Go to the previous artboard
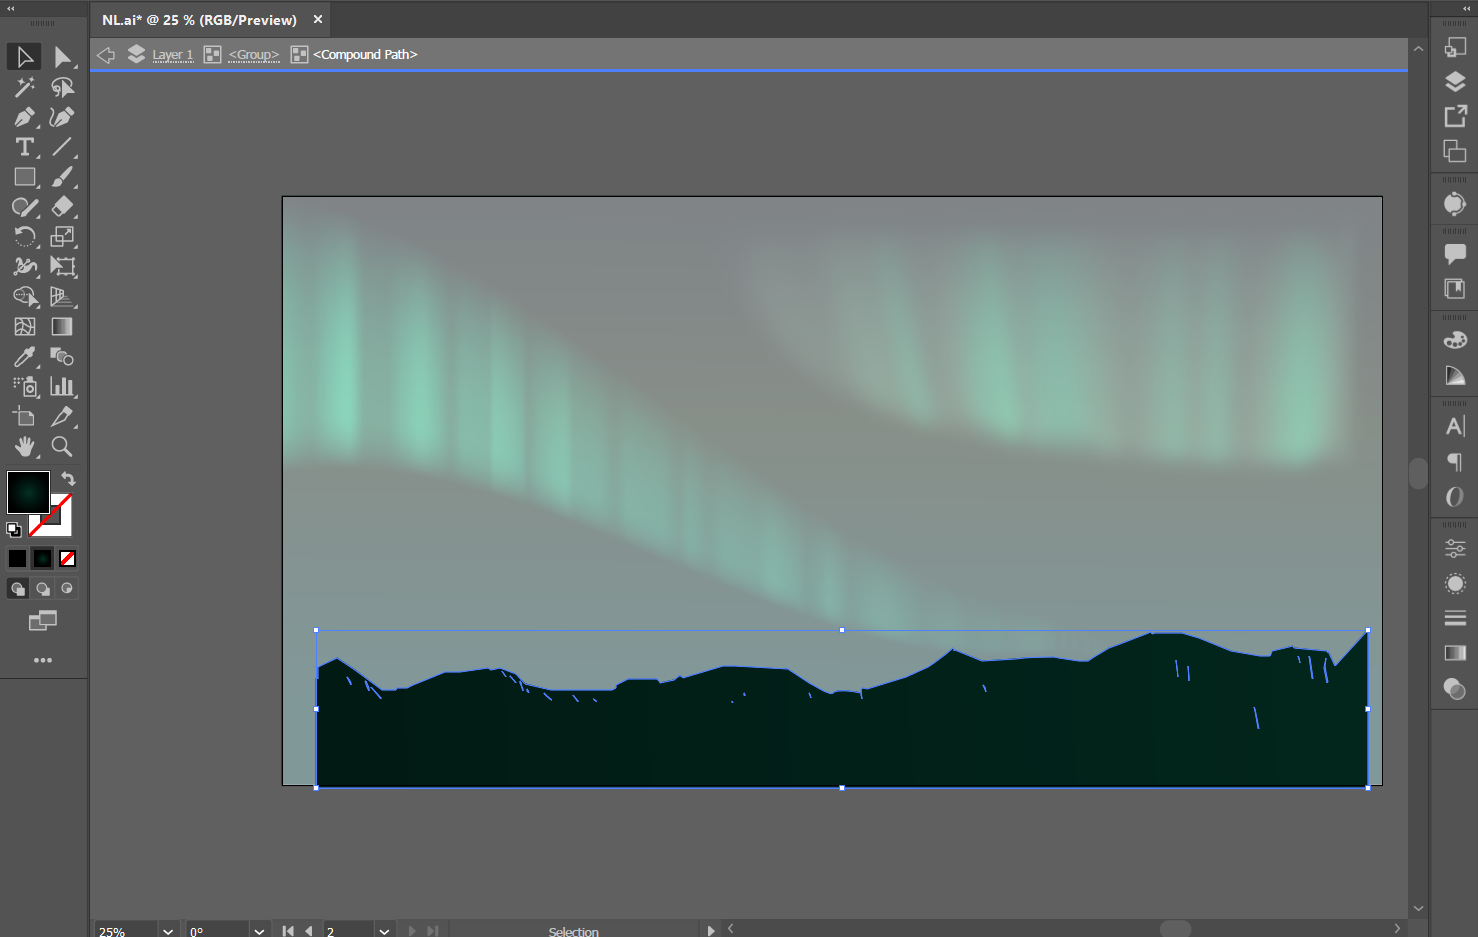 click(309, 930)
